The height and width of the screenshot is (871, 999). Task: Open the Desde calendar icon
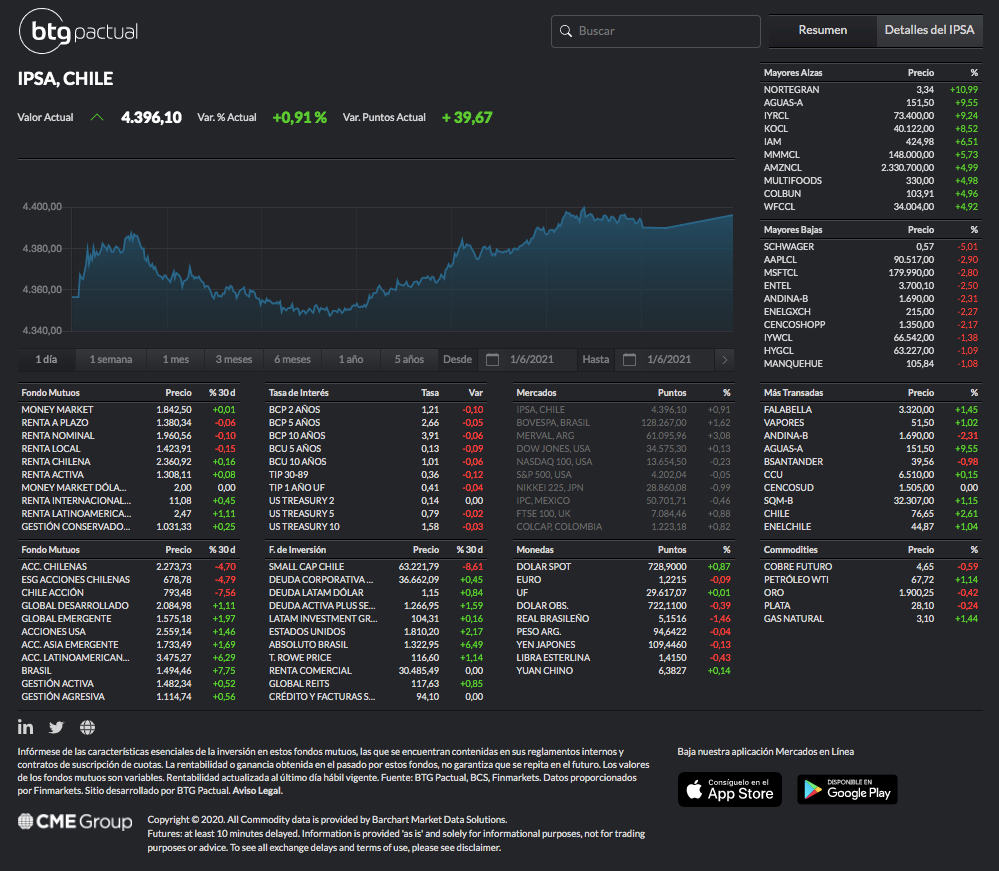pyautogui.click(x=492, y=359)
